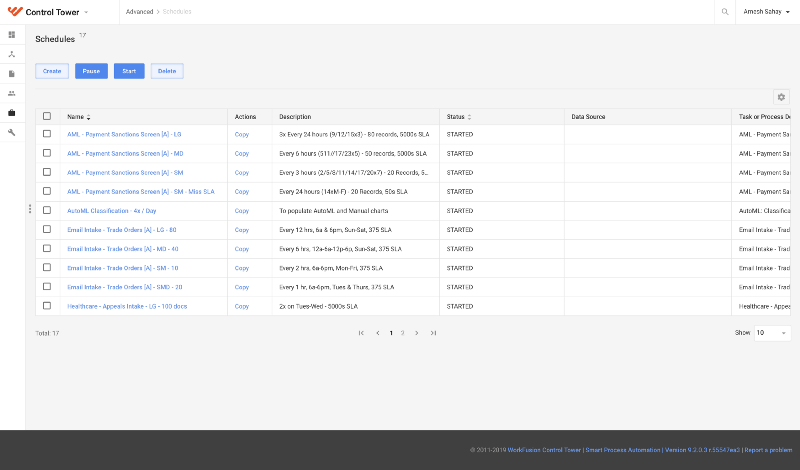Image resolution: width=800 pixels, height=470 pixels.
Task: Open Email Intake Trade Orders [A] - MD - 40
Action: click(x=122, y=249)
